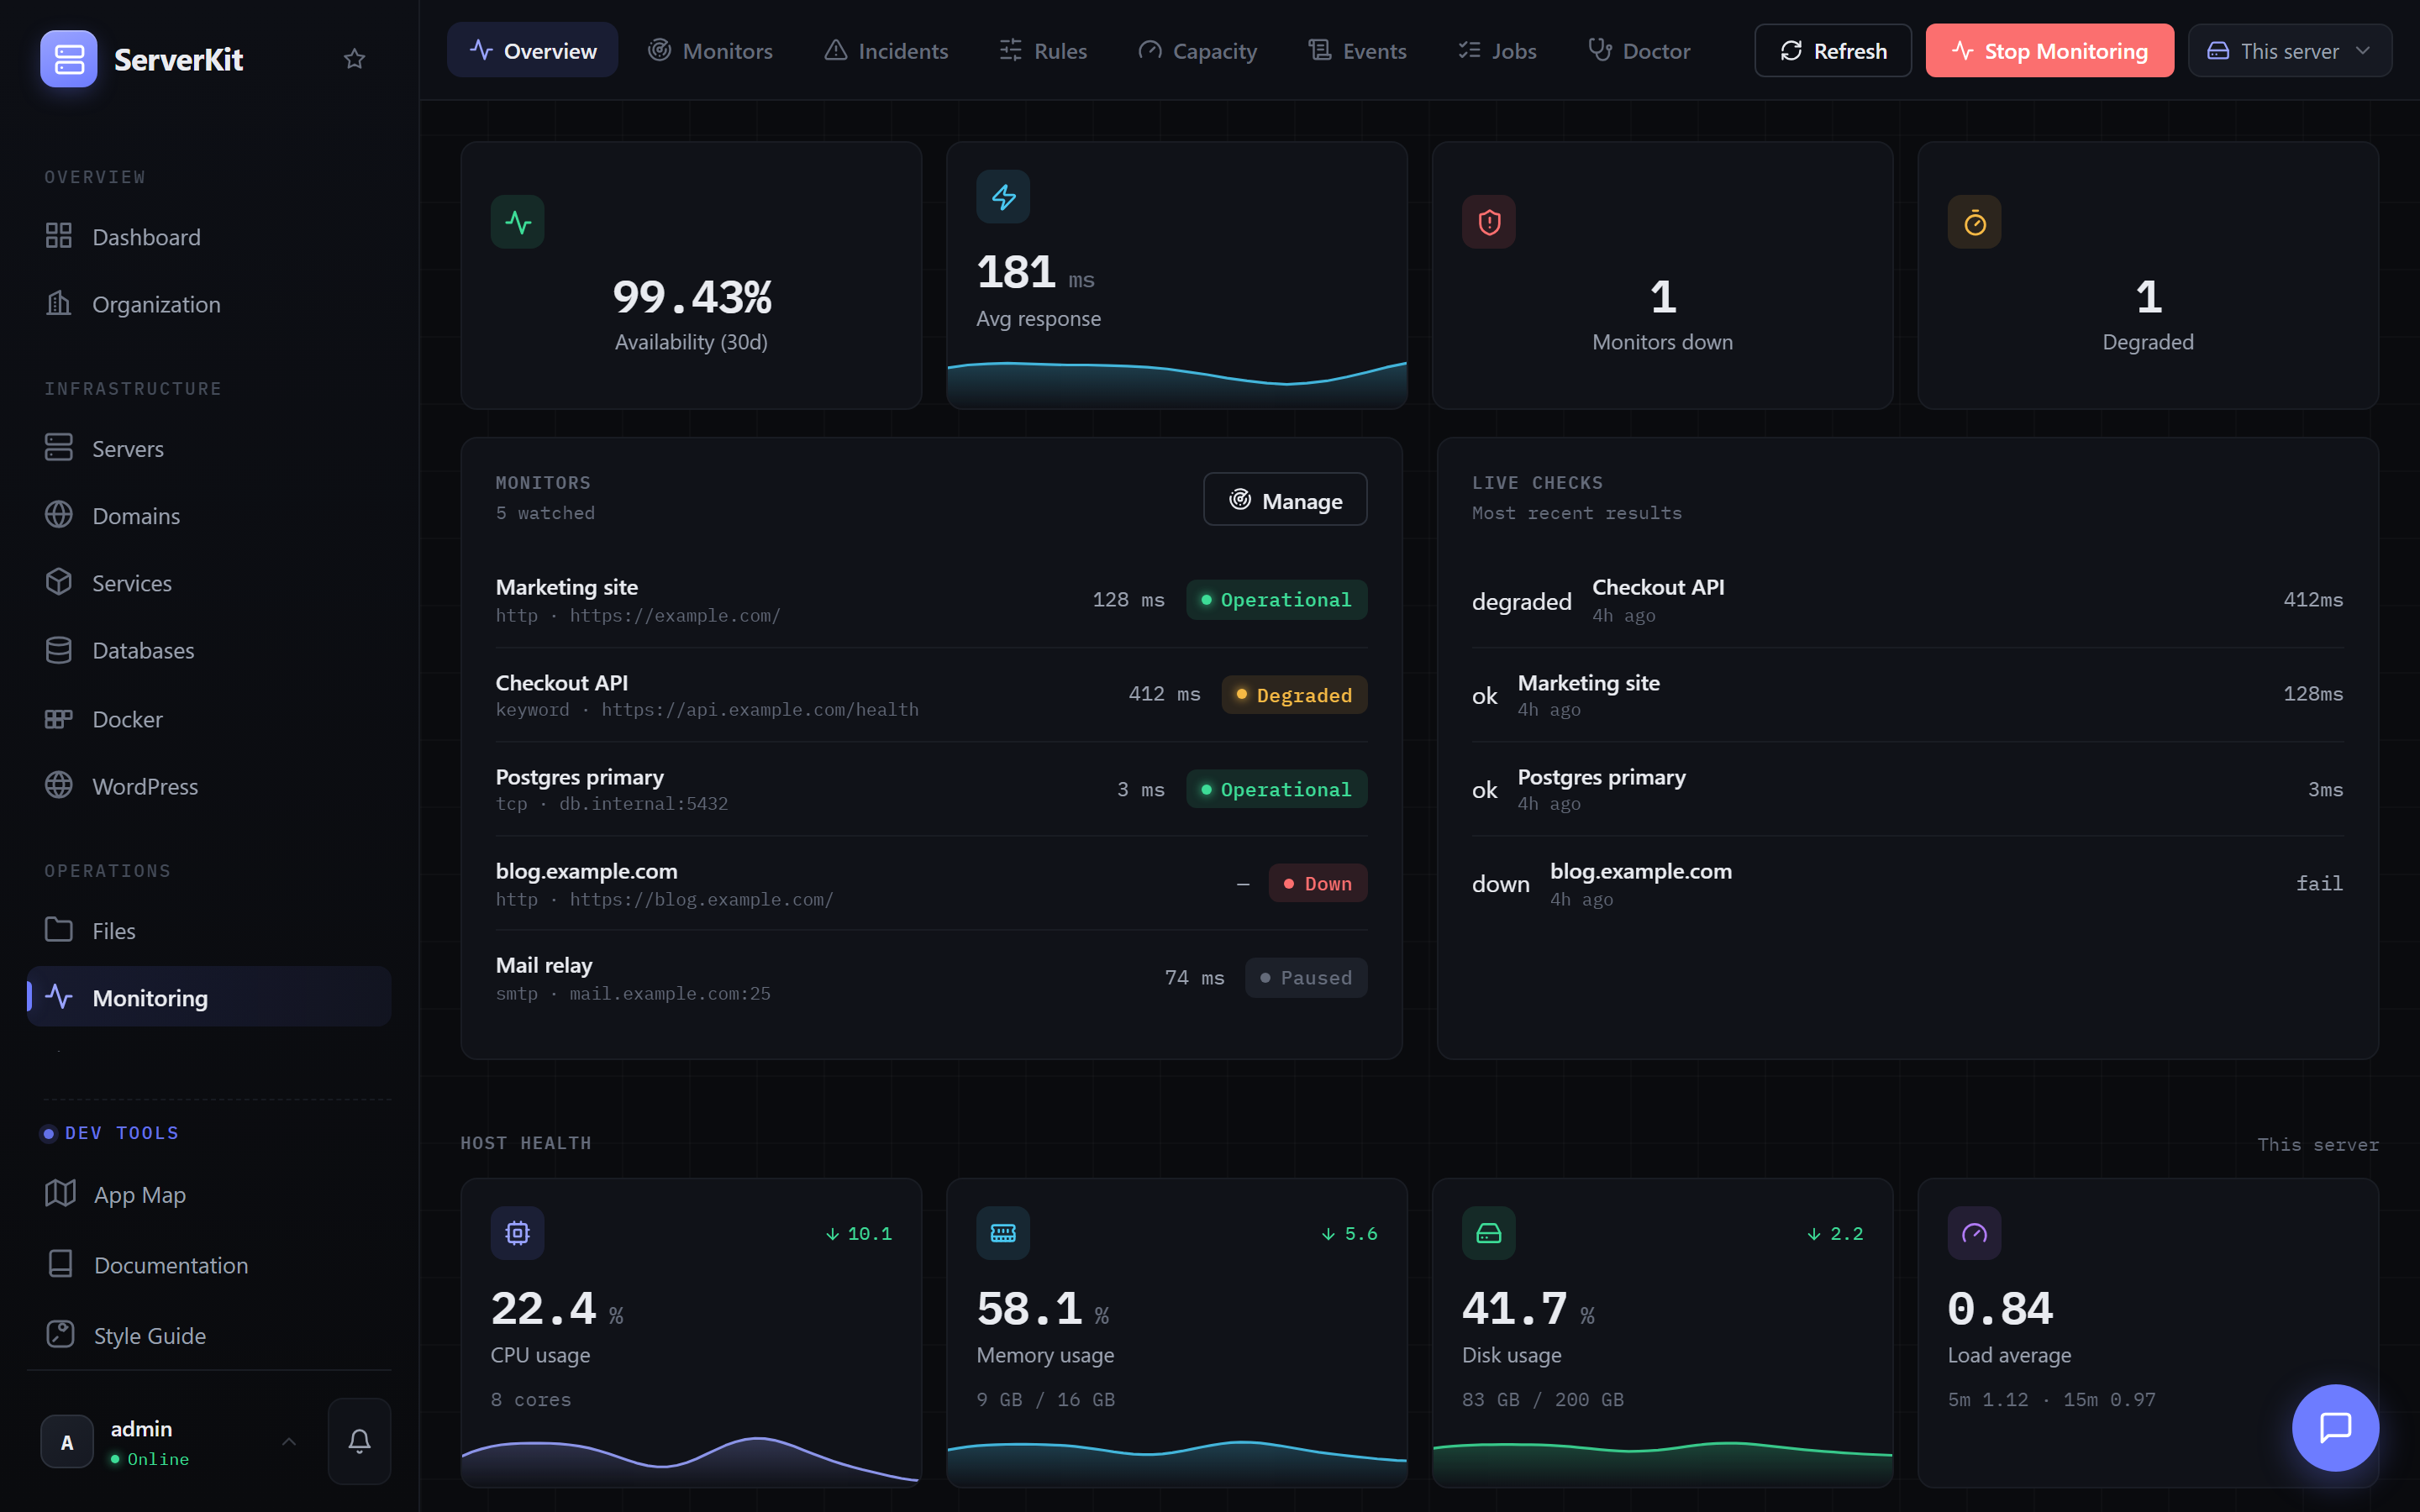The height and width of the screenshot is (1512, 2420).
Task: Switch to Incidents tab
Action: [x=886, y=50]
